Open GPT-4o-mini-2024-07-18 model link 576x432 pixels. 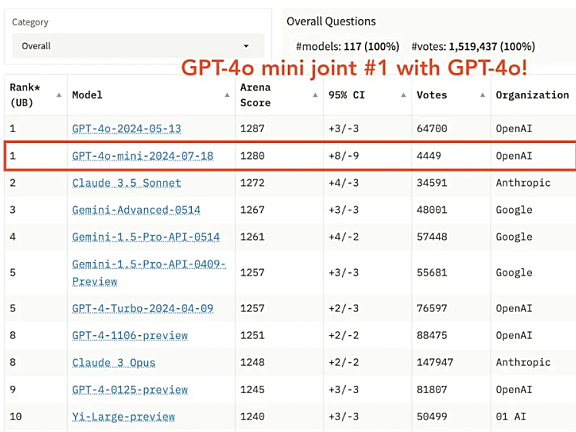point(143,156)
